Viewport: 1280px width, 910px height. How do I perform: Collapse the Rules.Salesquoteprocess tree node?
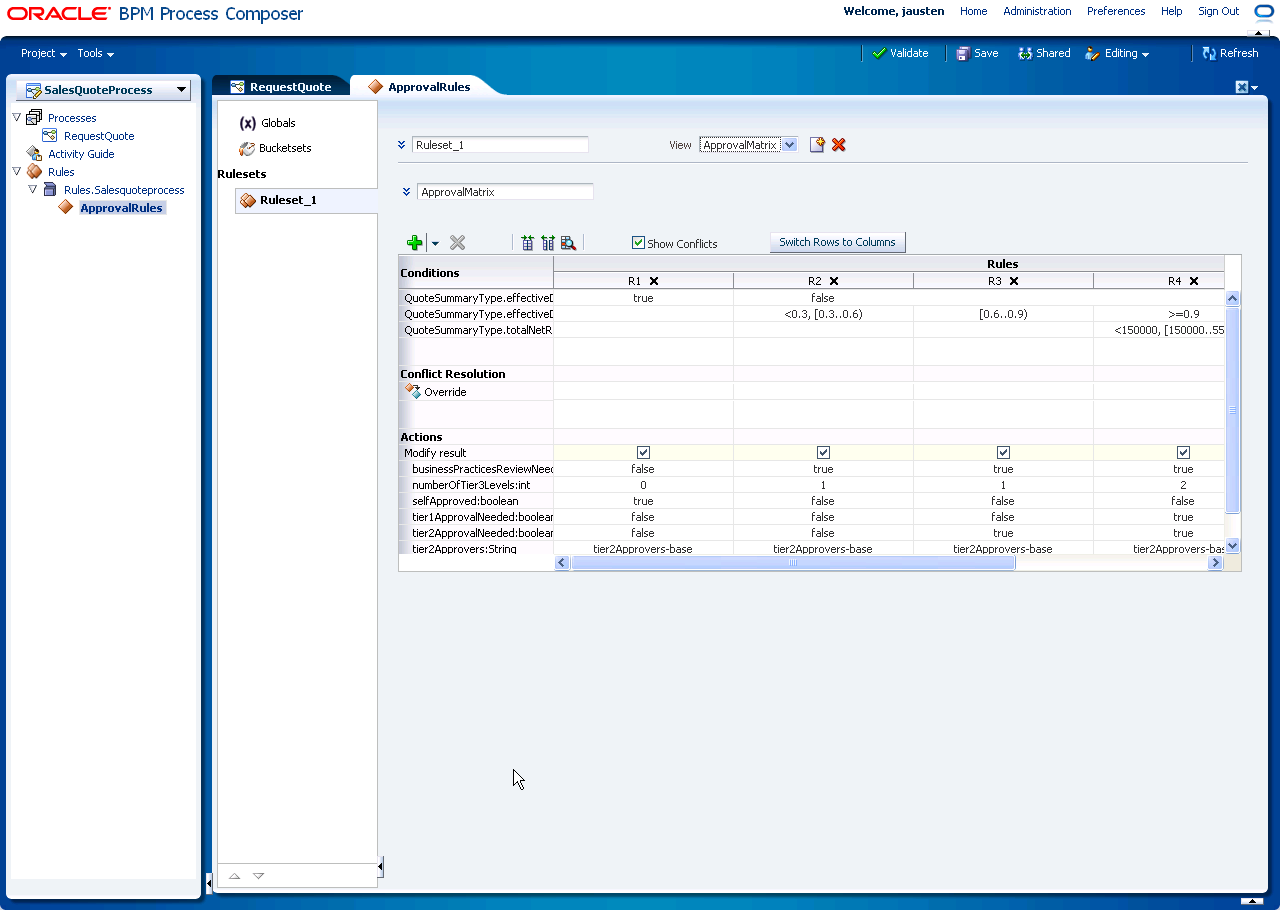(x=33, y=189)
